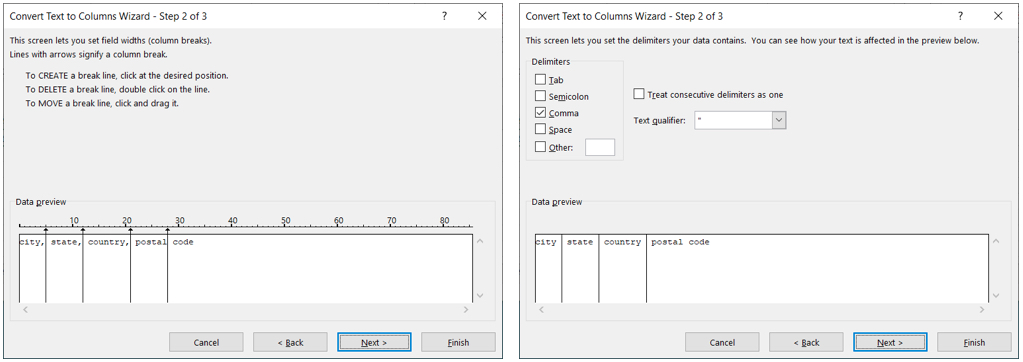This screenshot has height=362, width=1023.
Task: Click Finish in the right delimiters window
Action: pos(974,342)
